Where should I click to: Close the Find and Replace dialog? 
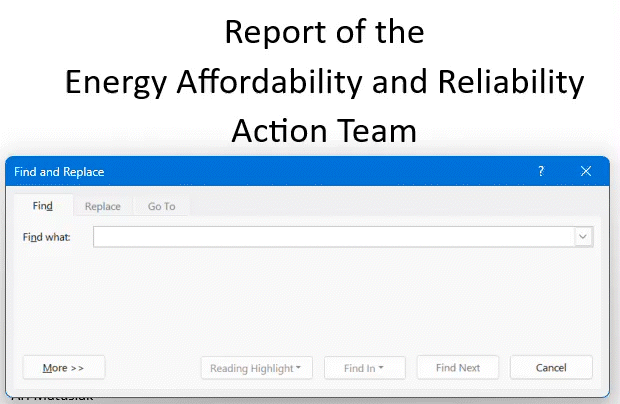tap(586, 171)
